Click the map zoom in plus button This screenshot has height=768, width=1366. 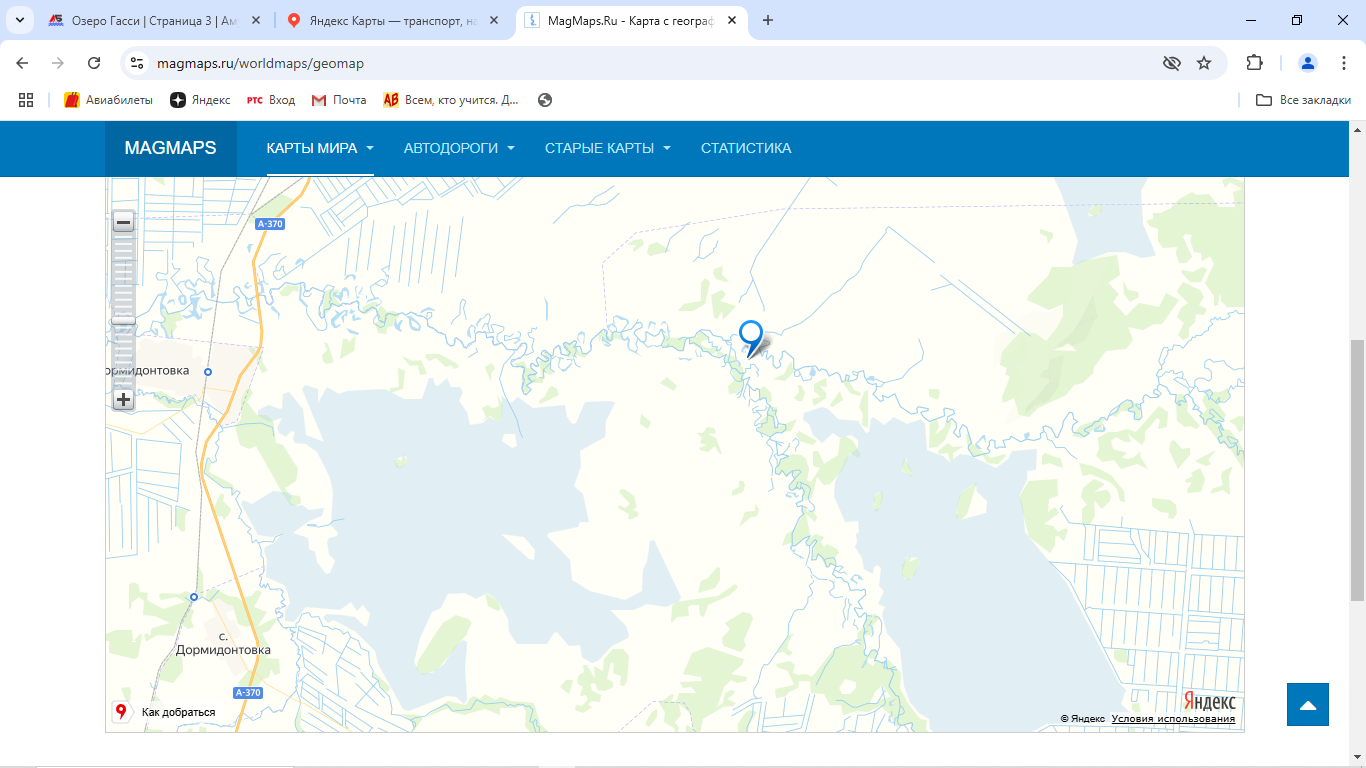[123, 400]
